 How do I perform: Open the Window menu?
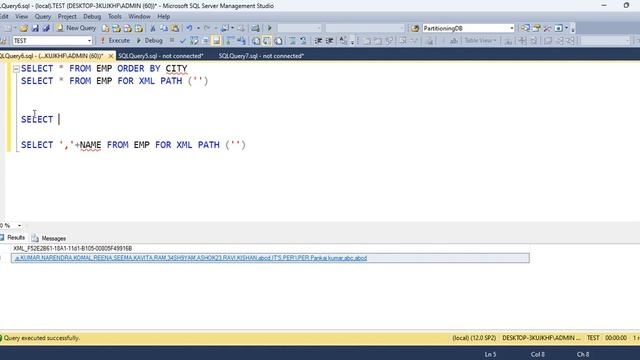pyautogui.click(x=139, y=17)
